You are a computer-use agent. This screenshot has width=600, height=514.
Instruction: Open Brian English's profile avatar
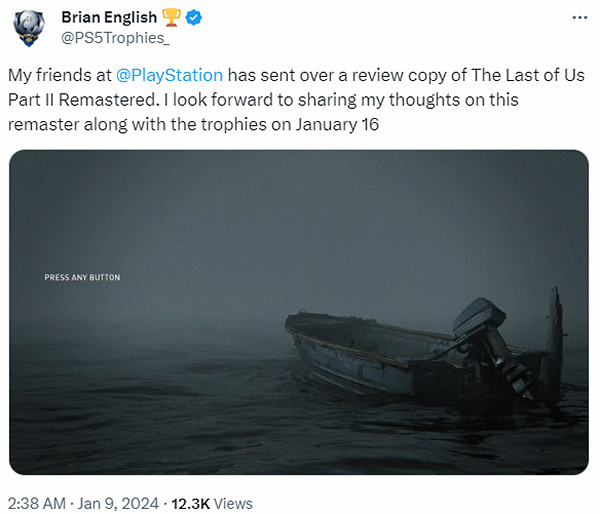point(29,28)
